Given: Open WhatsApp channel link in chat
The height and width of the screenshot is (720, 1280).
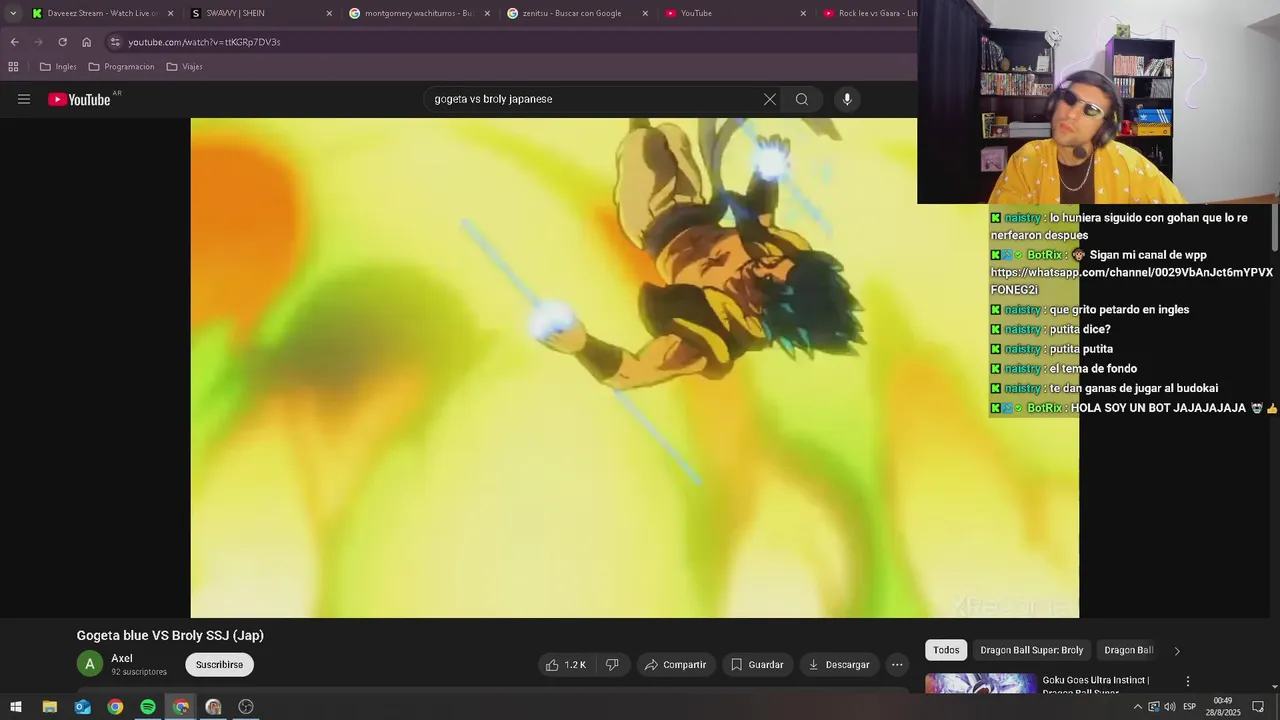Looking at the screenshot, I should [1131, 281].
